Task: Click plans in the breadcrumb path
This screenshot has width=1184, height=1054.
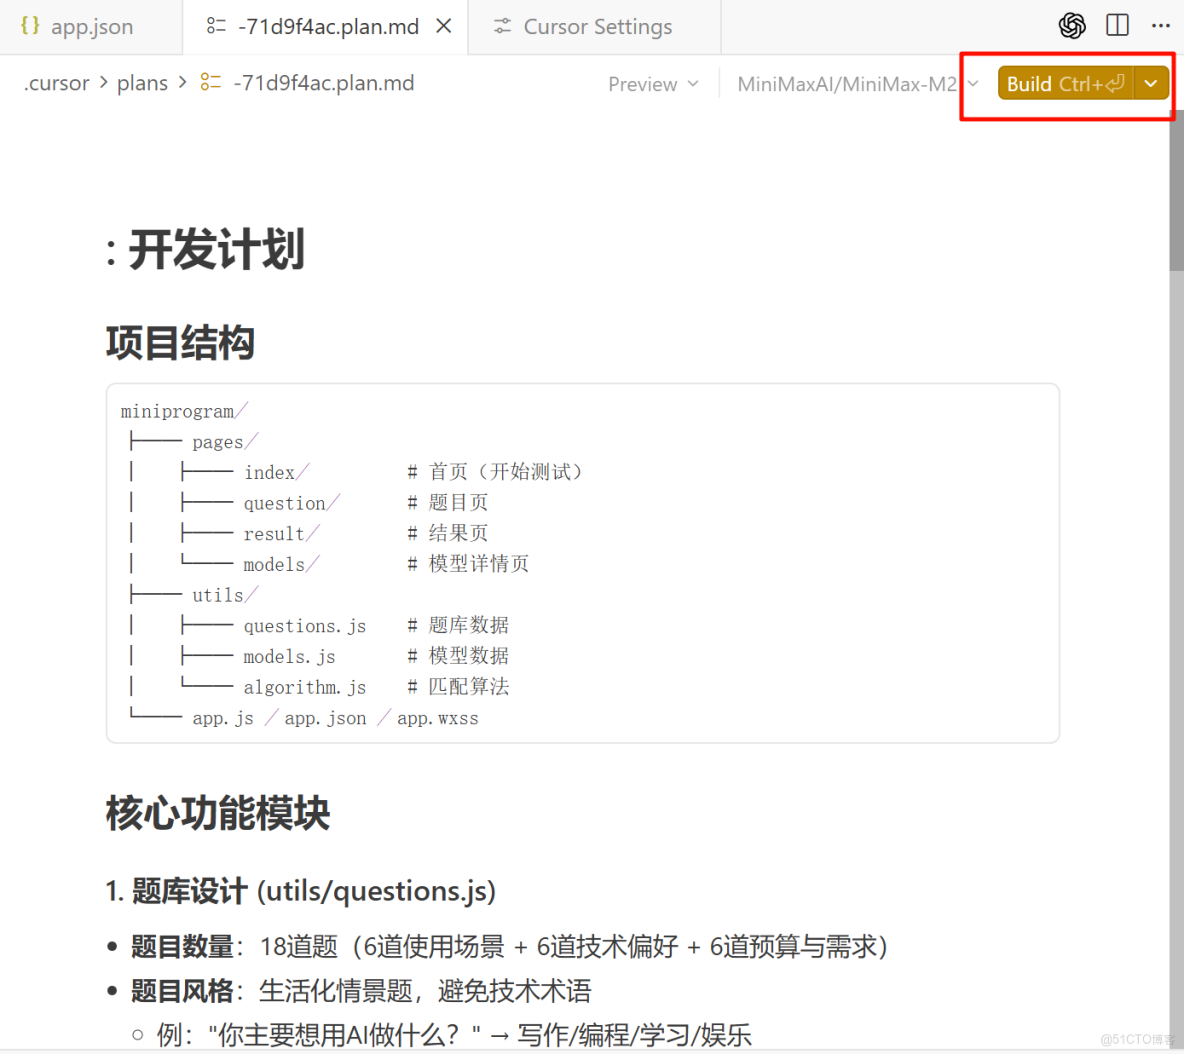Action: pos(142,83)
